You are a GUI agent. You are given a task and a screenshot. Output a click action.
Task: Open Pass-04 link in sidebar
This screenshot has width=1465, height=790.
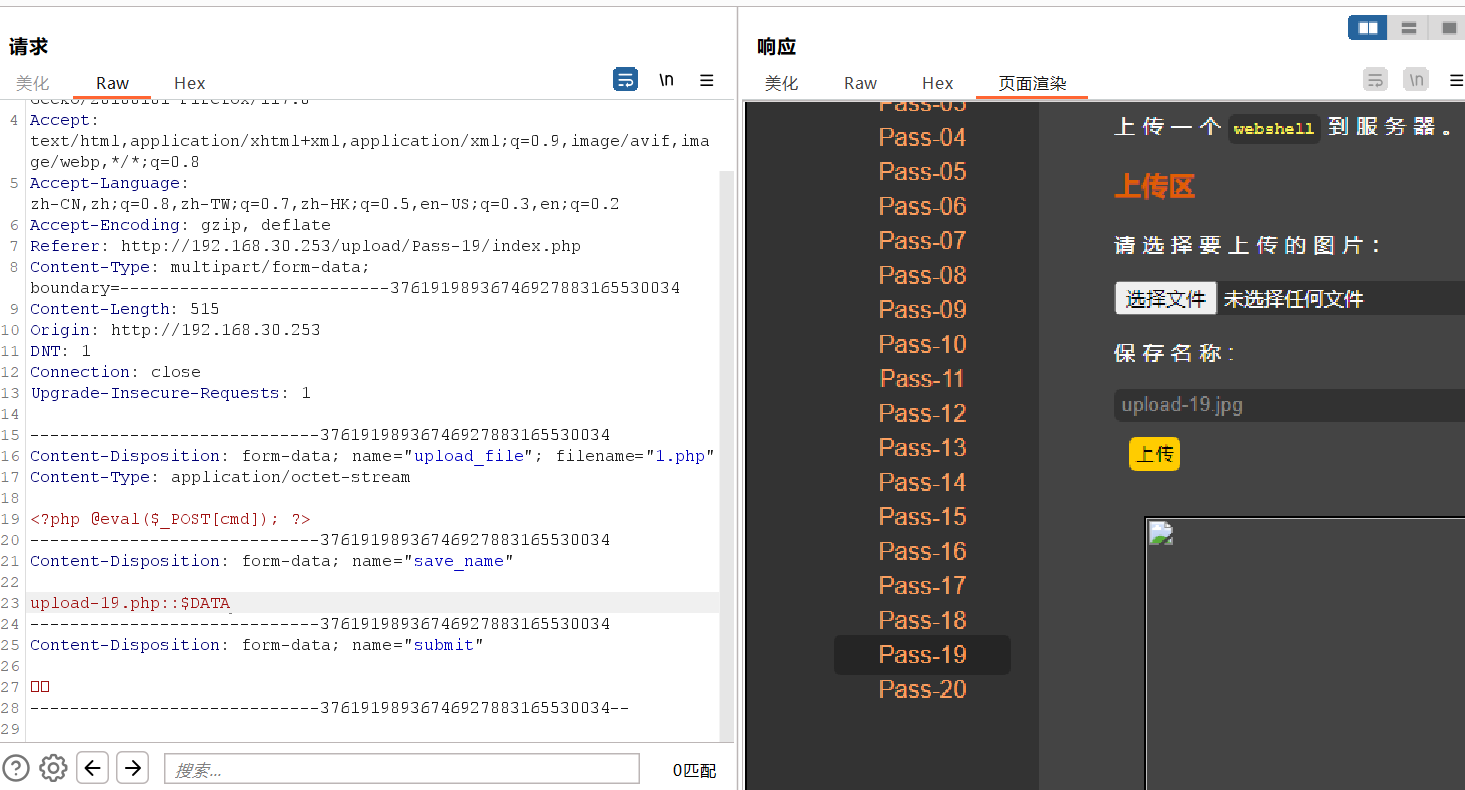click(x=922, y=137)
